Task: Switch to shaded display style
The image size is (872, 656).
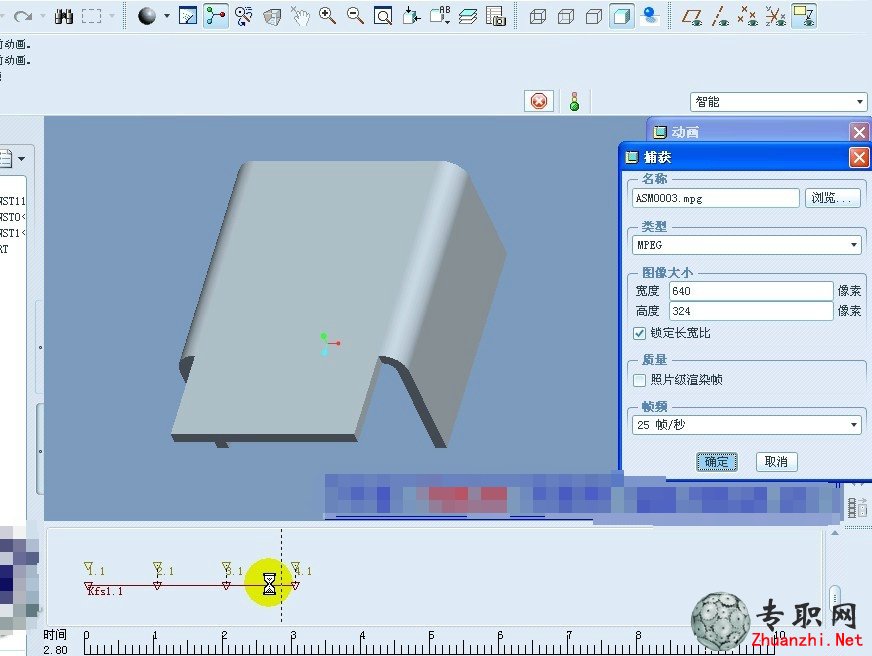Action: pyautogui.click(x=622, y=16)
